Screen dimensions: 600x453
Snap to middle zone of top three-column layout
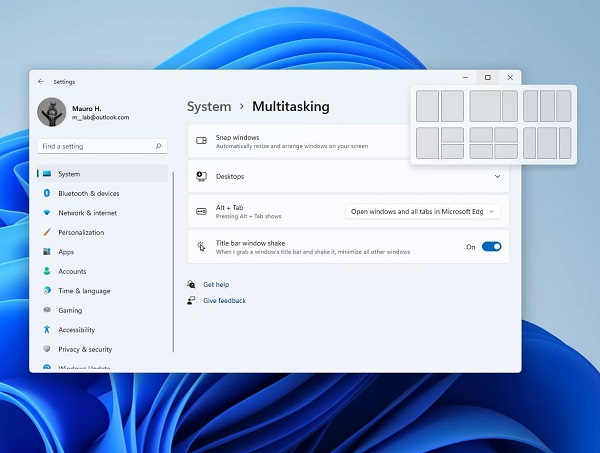547,106
